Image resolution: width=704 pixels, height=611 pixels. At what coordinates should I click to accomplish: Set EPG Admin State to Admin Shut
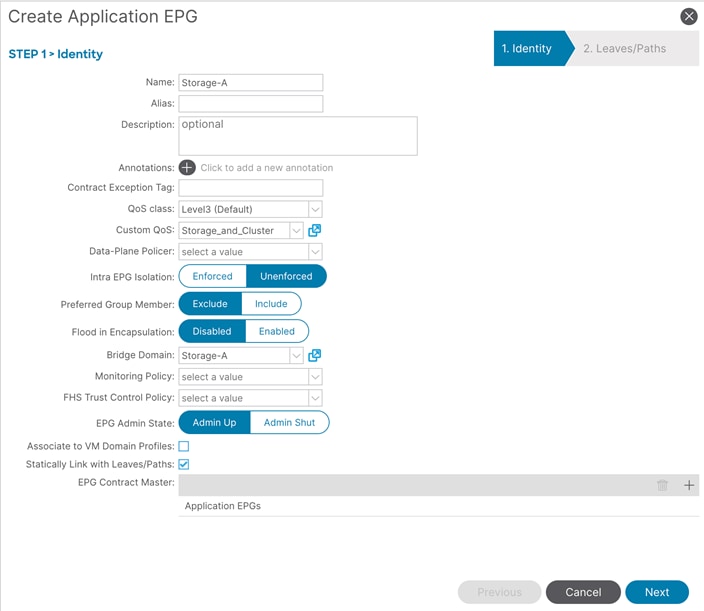(x=289, y=423)
